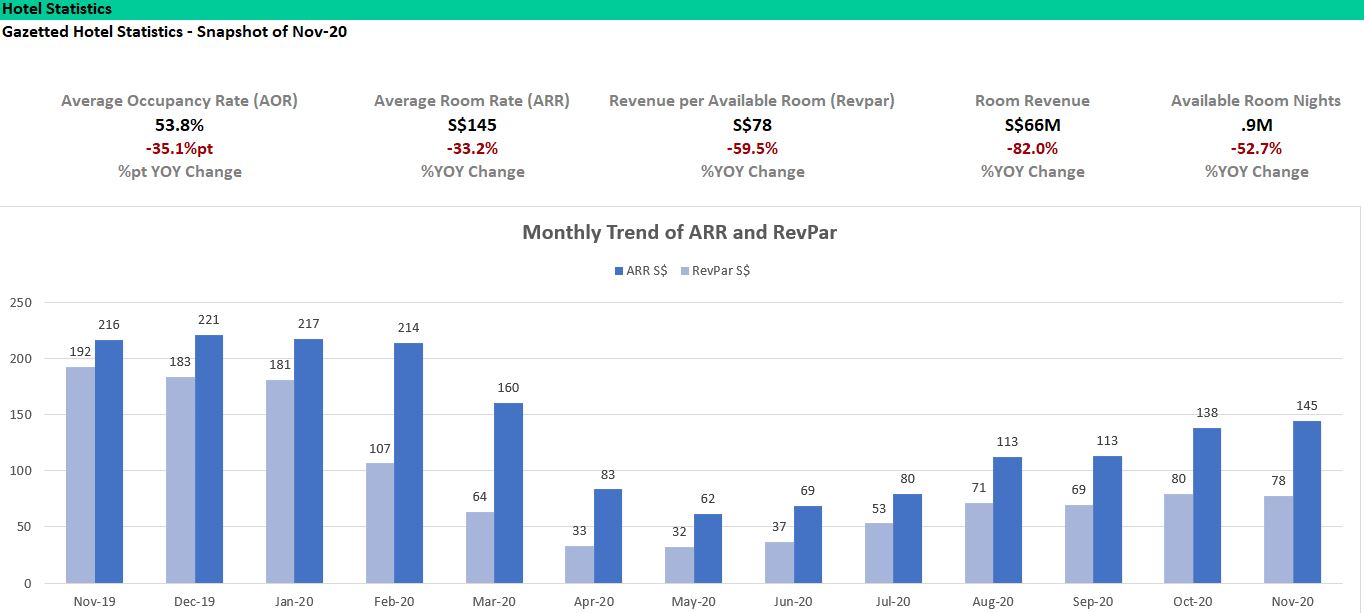The width and height of the screenshot is (1364, 613).
Task: Click the ARR S$ legend color swatch
Action: point(617,271)
